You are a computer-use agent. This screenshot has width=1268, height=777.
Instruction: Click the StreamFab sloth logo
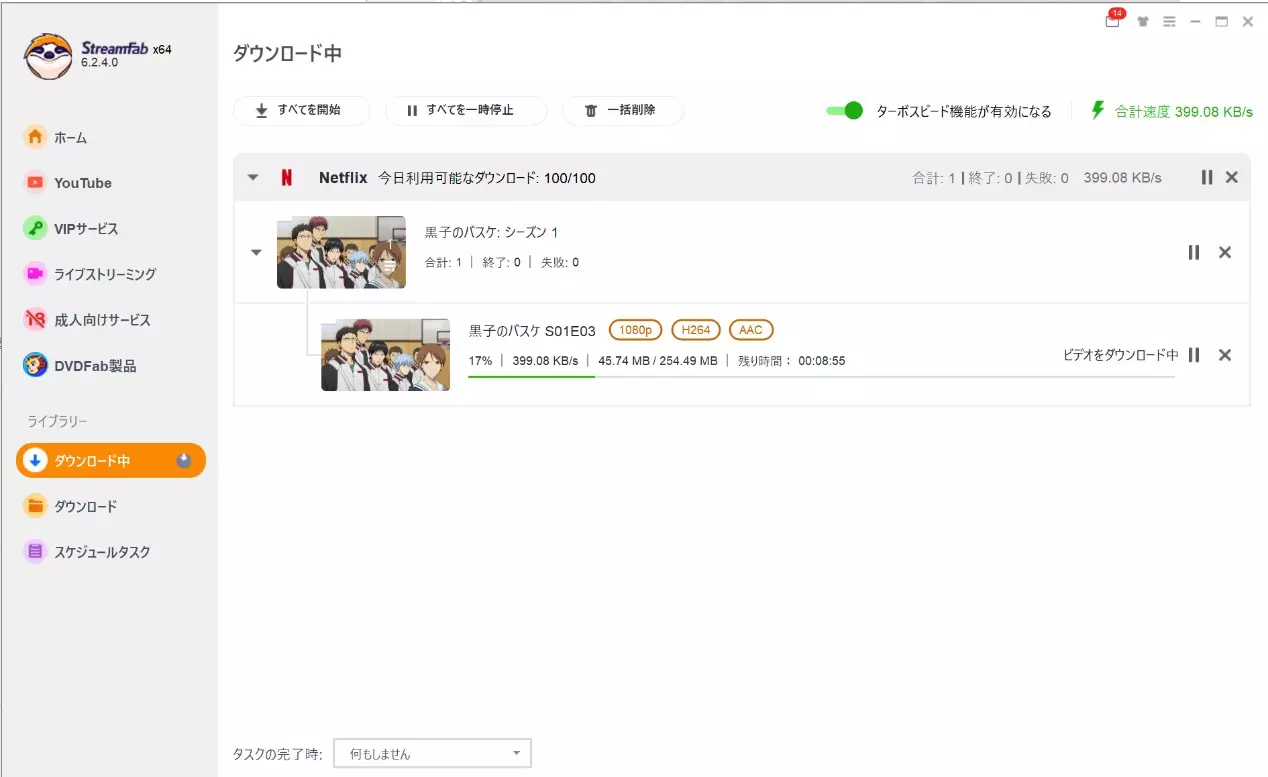47,57
